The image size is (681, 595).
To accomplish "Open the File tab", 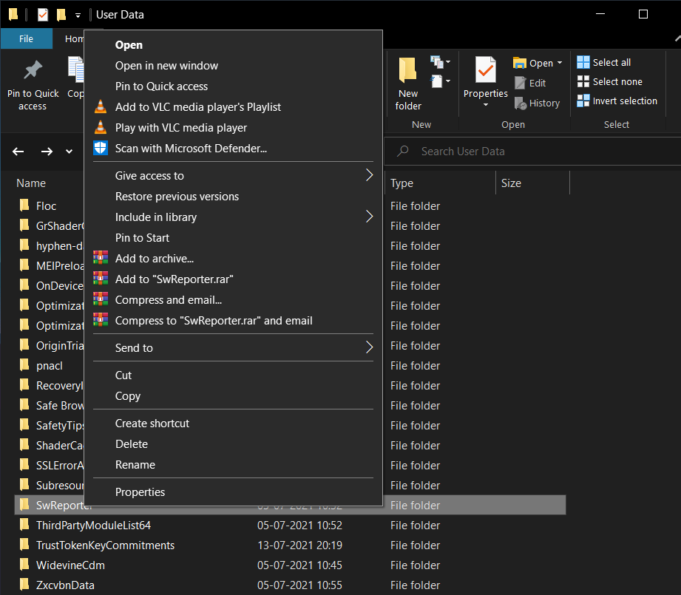I will (x=26, y=39).
